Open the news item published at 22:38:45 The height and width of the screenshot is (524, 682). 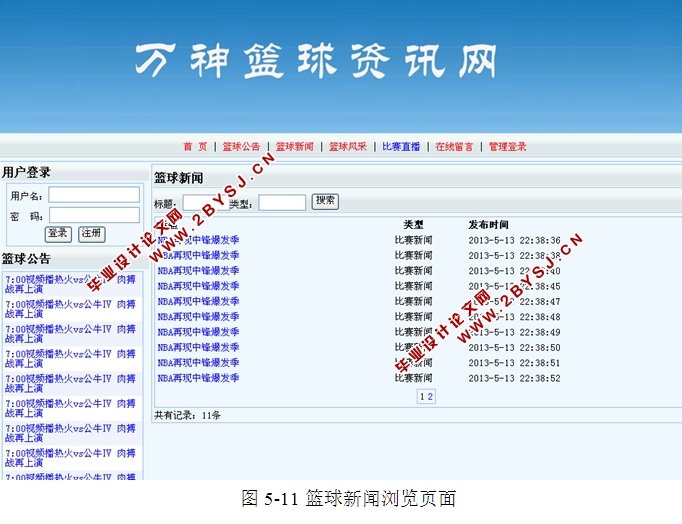[x=198, y=286]
